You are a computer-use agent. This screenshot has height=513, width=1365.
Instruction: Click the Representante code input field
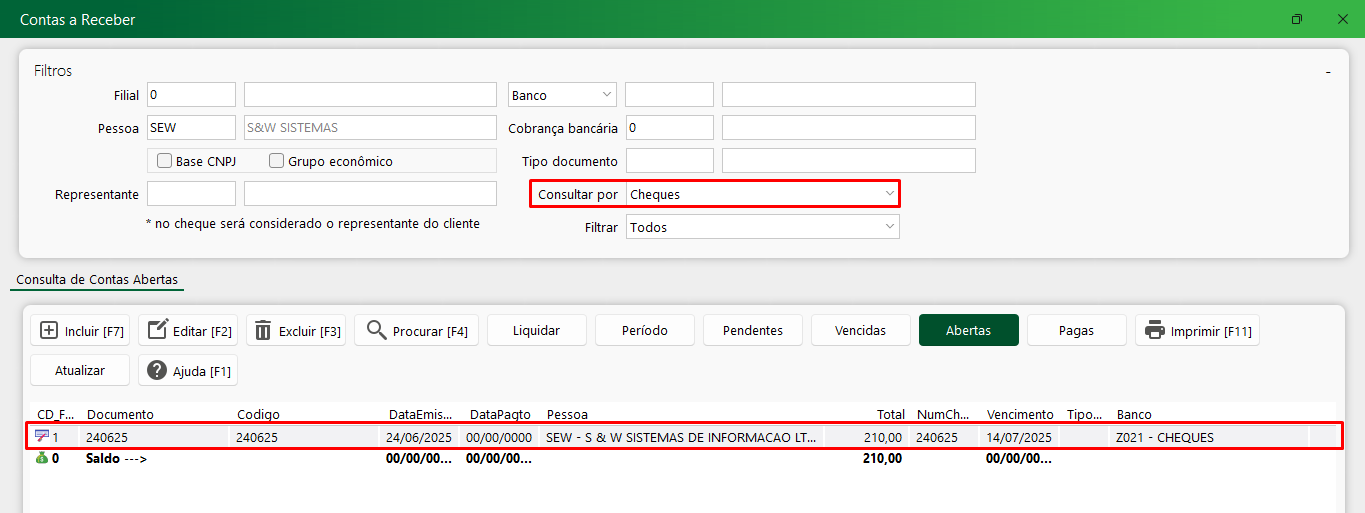[x=191, y=194]
